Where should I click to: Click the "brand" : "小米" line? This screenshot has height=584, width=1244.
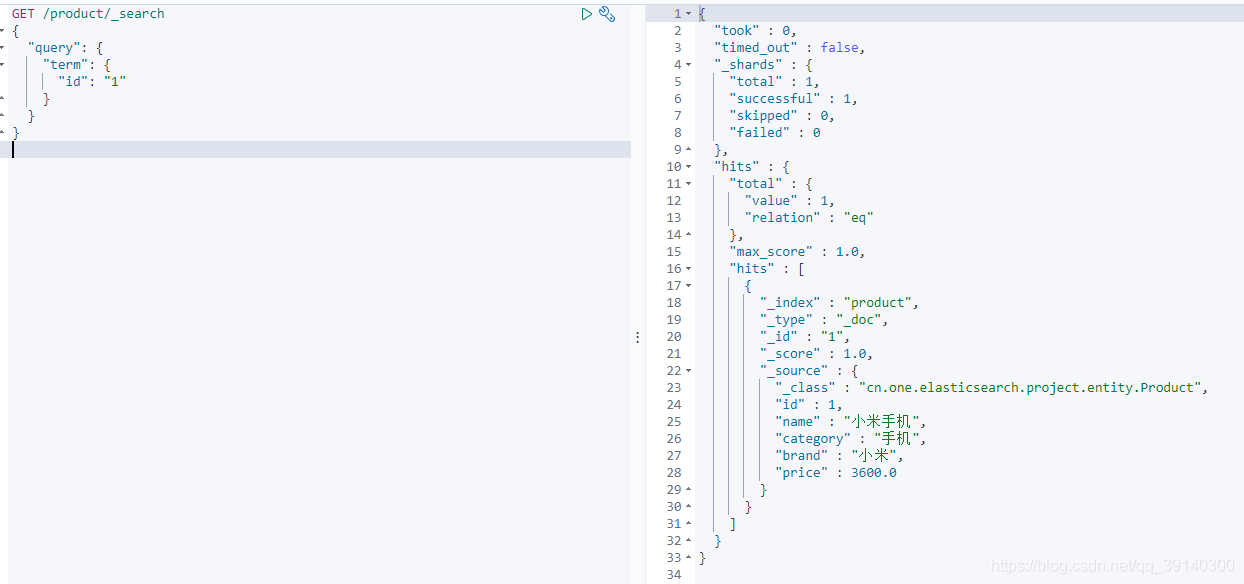[x=839, y=456]
